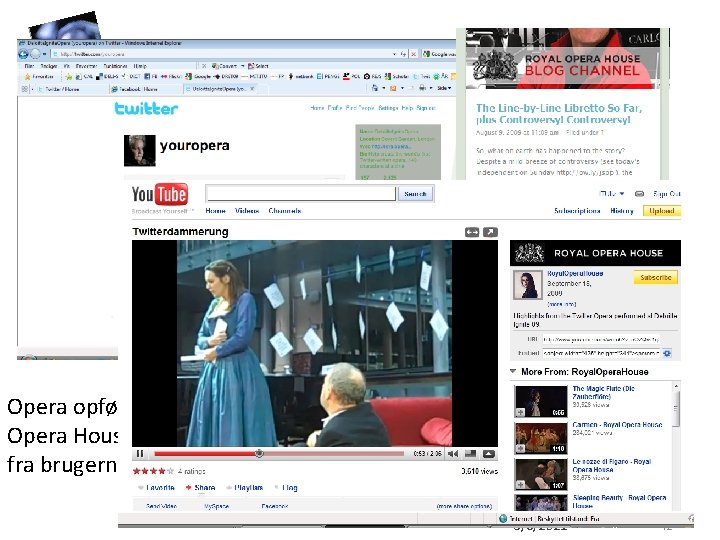720x540 pixels.
Task: Subscribe to RoyalOperaHouse channel
Action: coord(656,277)
